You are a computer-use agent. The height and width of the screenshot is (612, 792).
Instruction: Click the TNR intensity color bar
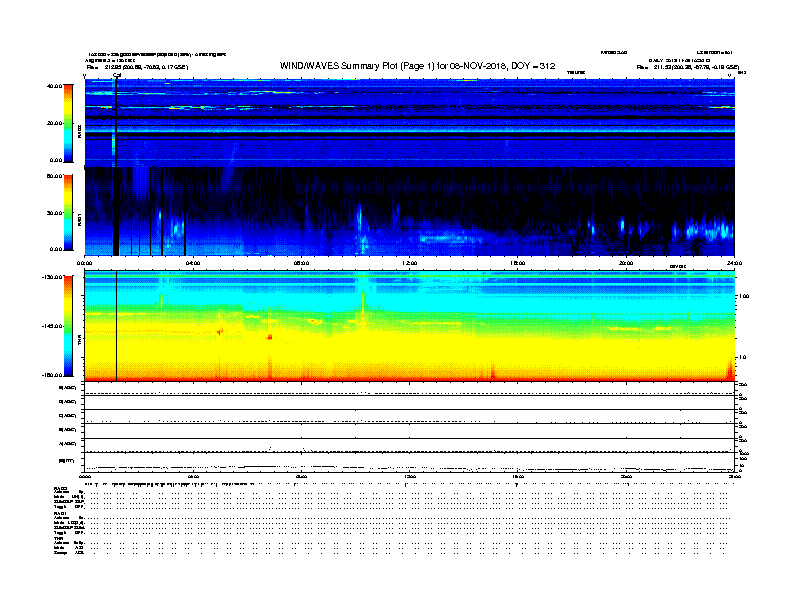[68, 326]
